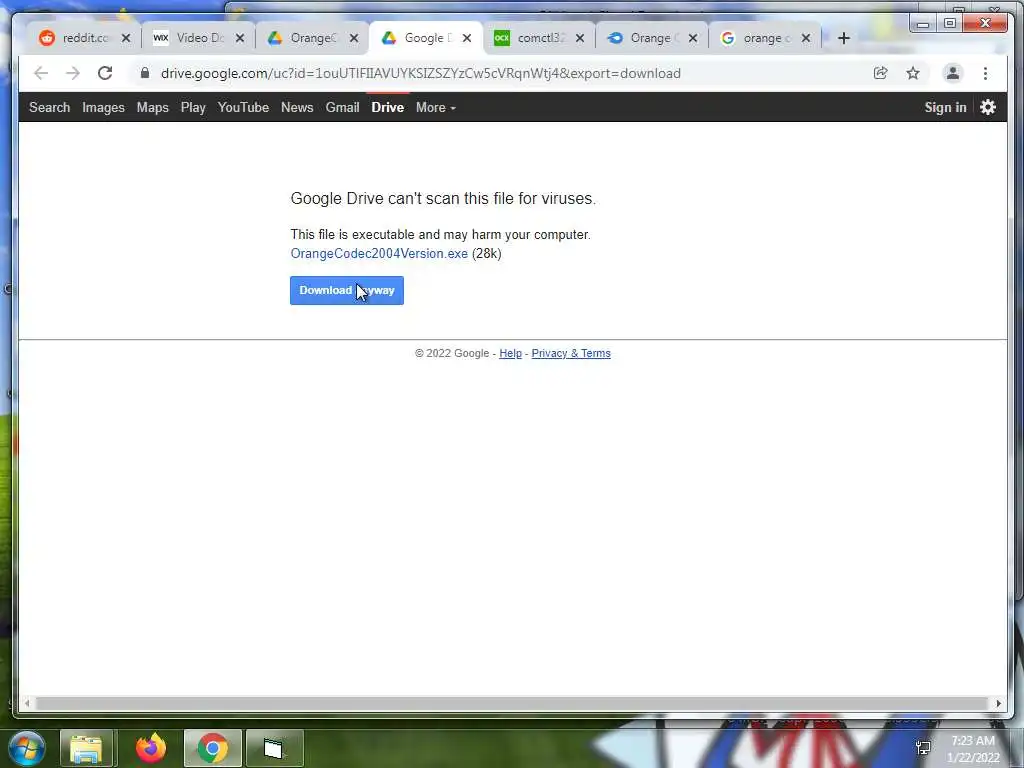Image resolution: width=1024 pixels, height=768 pixels.
Task: Click the padlock site info icon
Action: (145, 73)
